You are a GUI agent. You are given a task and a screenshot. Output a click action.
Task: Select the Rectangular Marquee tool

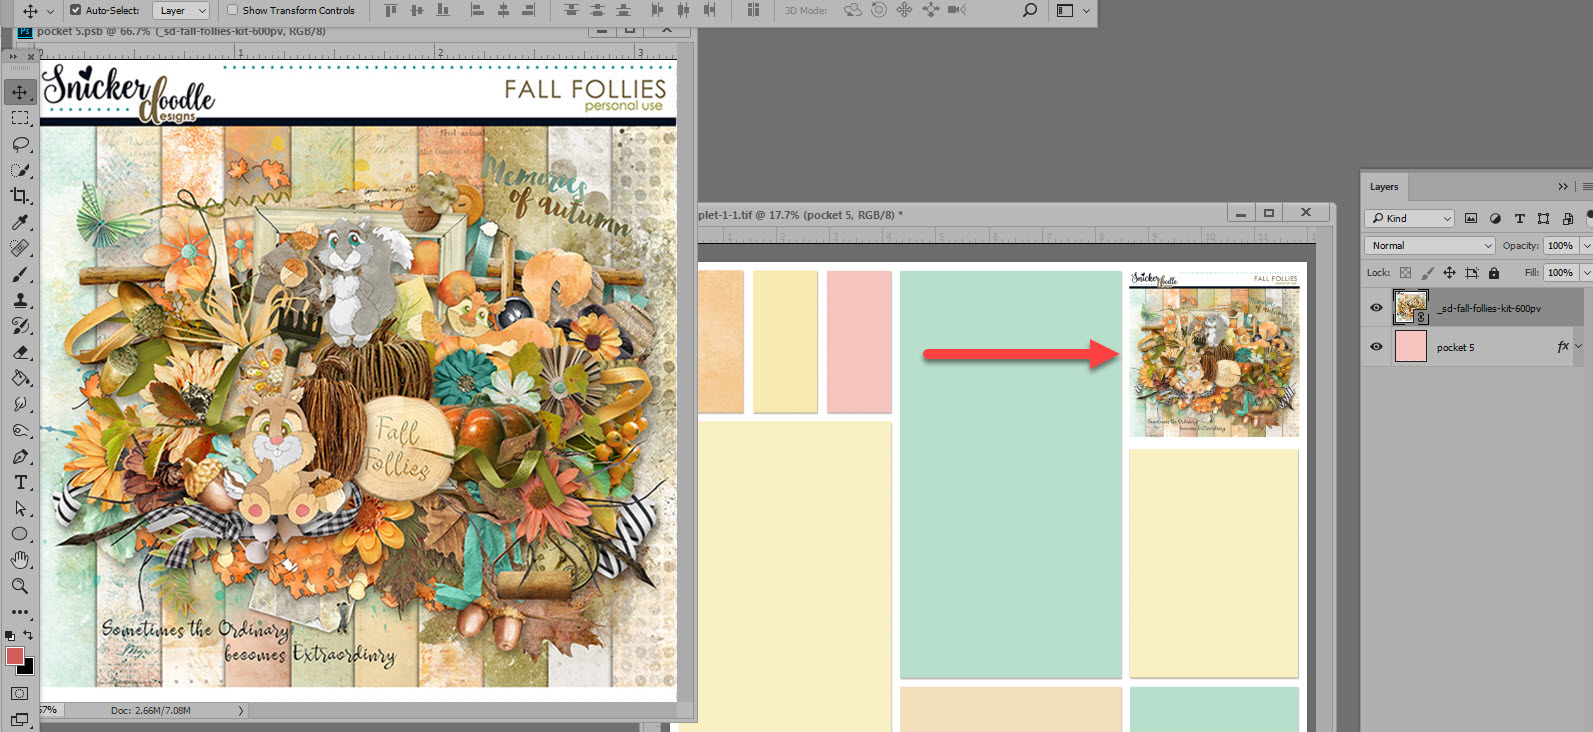[20, 118]
